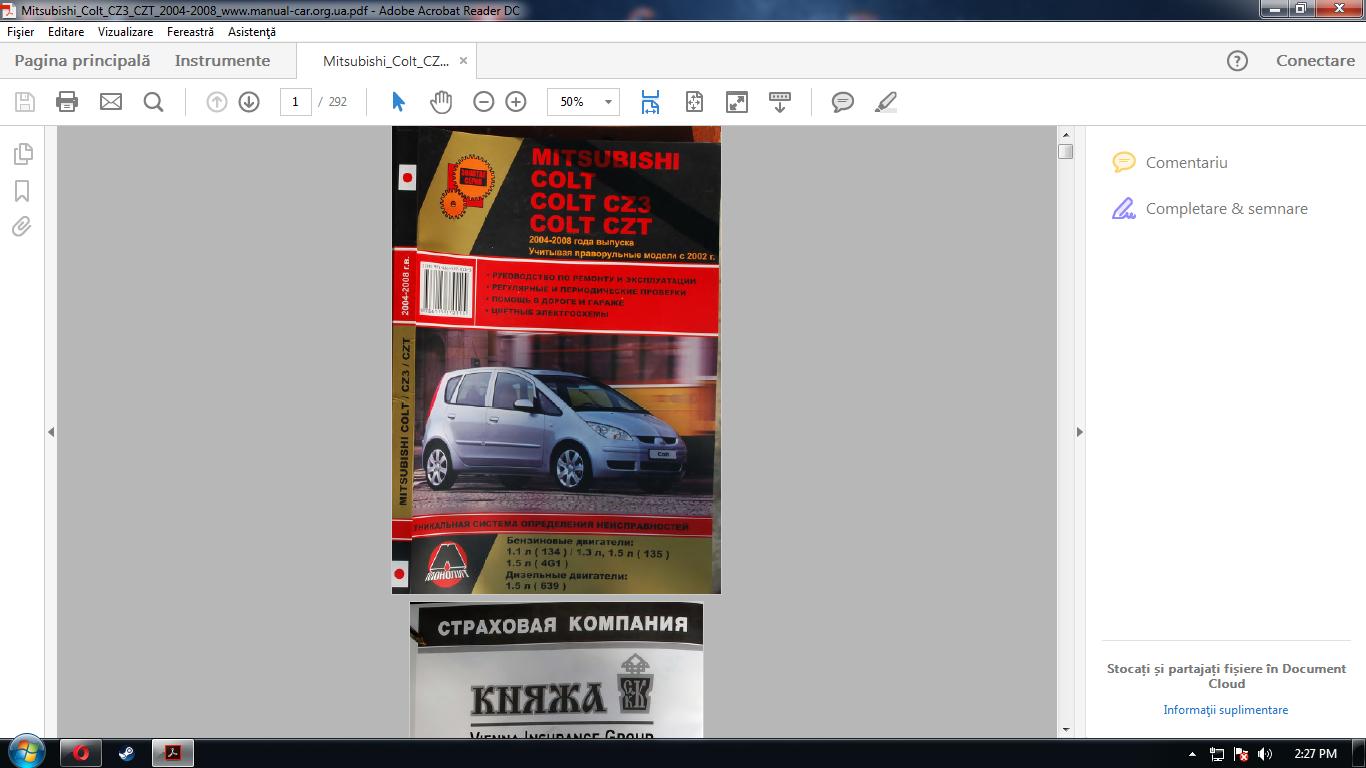The height and width of the screenshot is (768, 1366).
Task: Open Completare & semnare tool
Action: click(1210, 209)
